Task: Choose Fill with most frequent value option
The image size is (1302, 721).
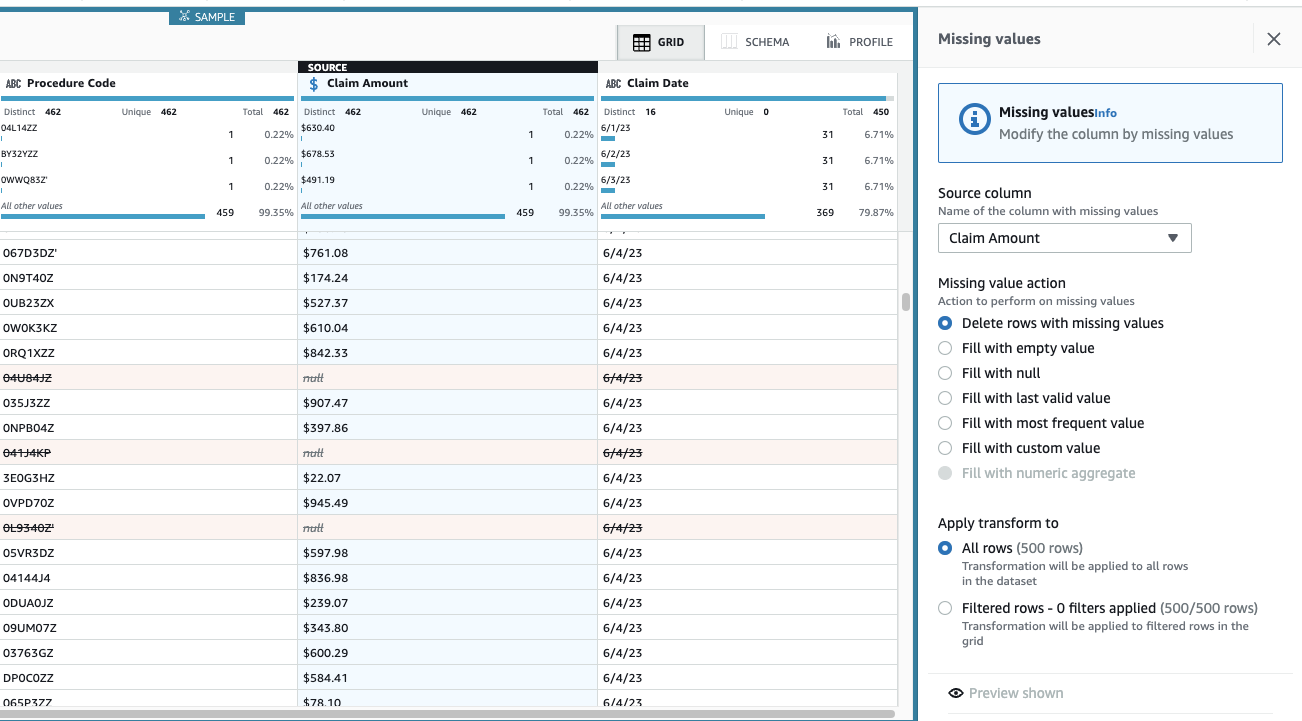Action: coord(944,422)
